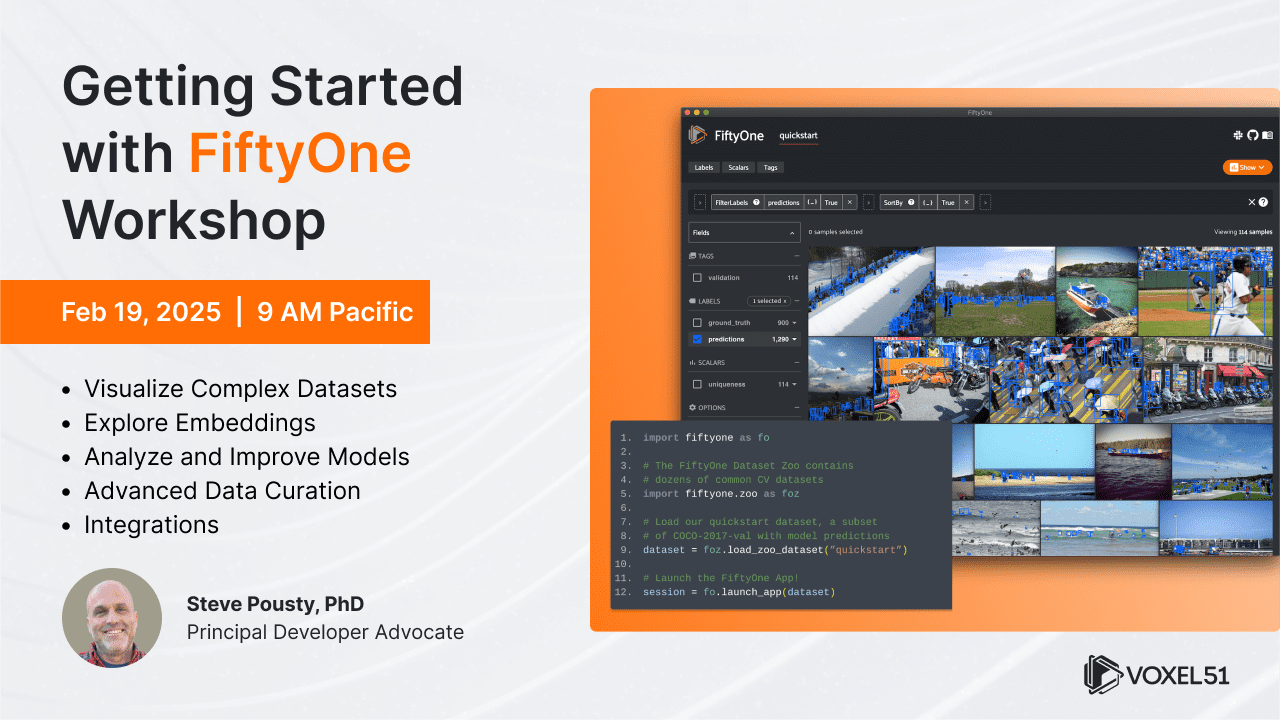
Task: Click the TAGS section icon in sidebar
Action: pyautogui.click(x=693, y=256)
